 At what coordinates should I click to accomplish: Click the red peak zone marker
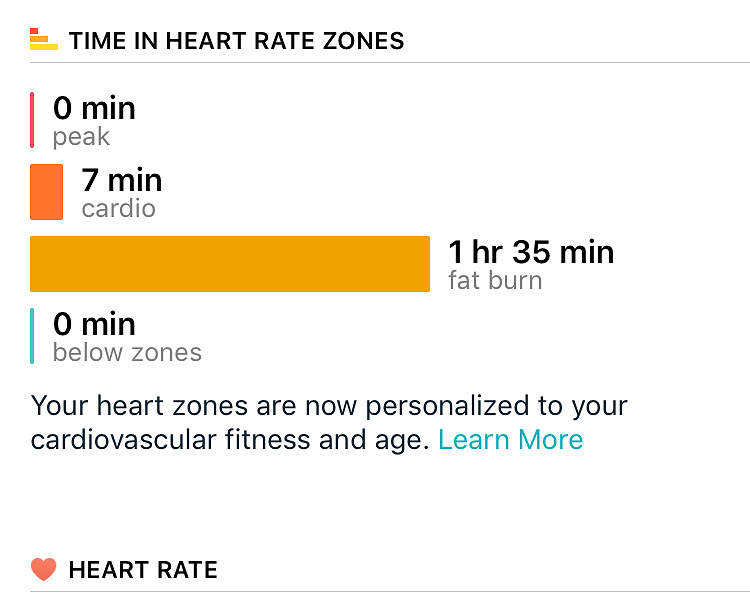[x=32, y=120]
